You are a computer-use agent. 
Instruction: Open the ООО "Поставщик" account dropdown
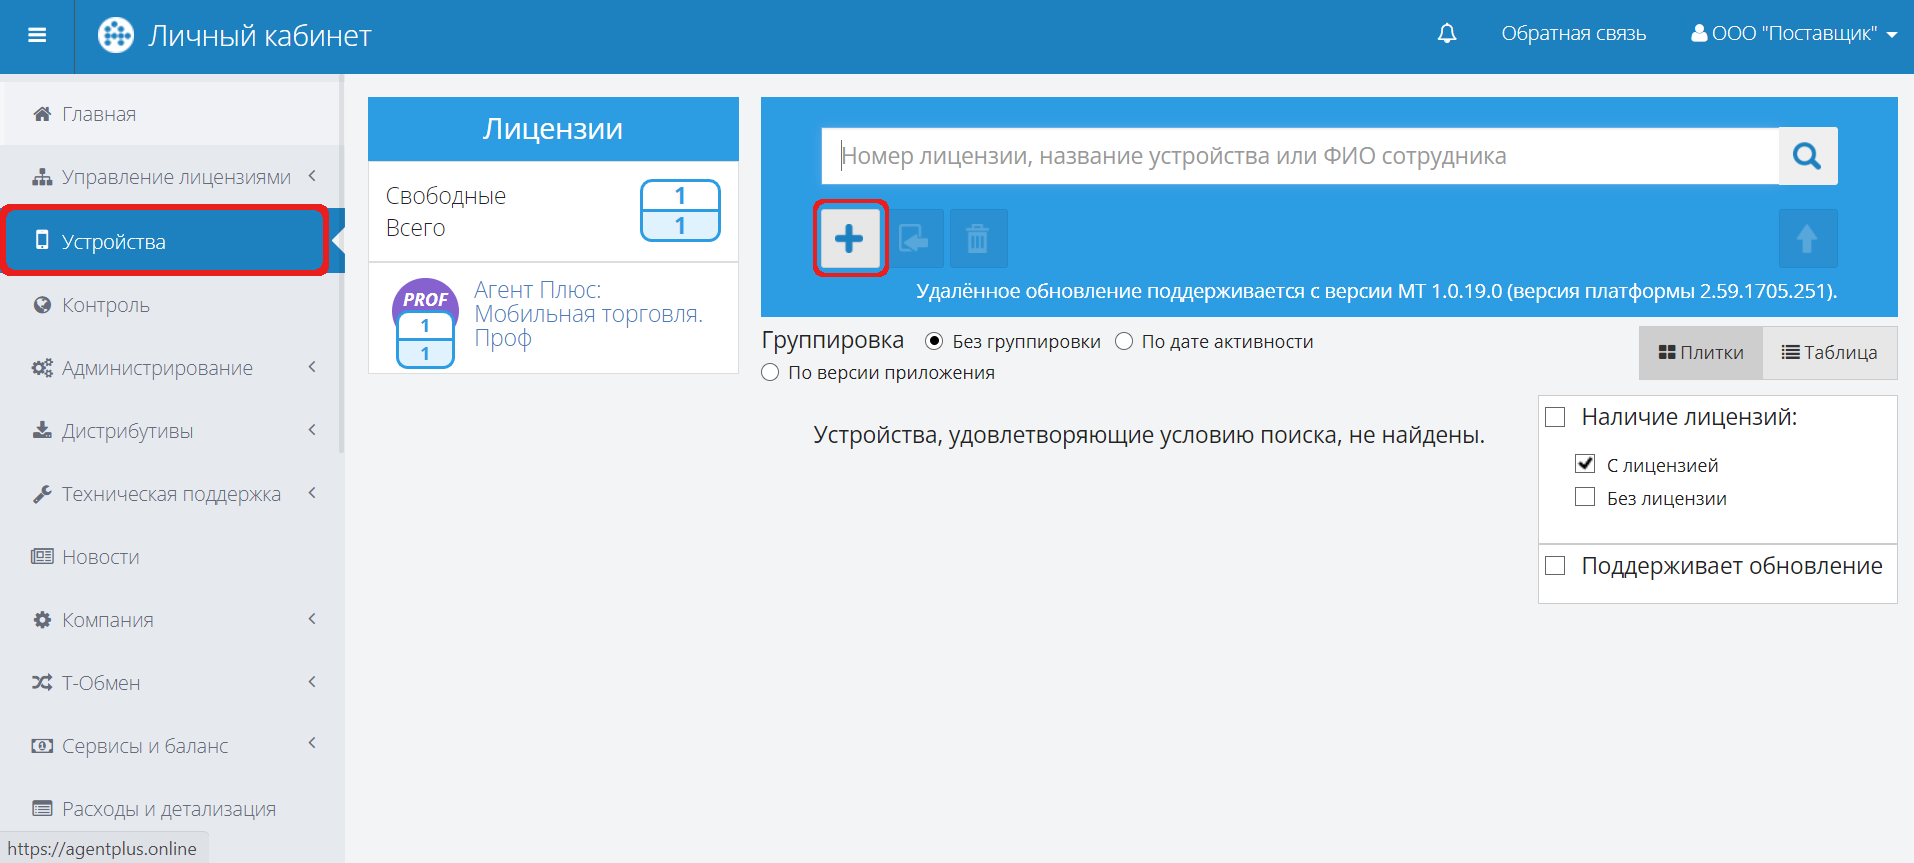click(1794, 34)
